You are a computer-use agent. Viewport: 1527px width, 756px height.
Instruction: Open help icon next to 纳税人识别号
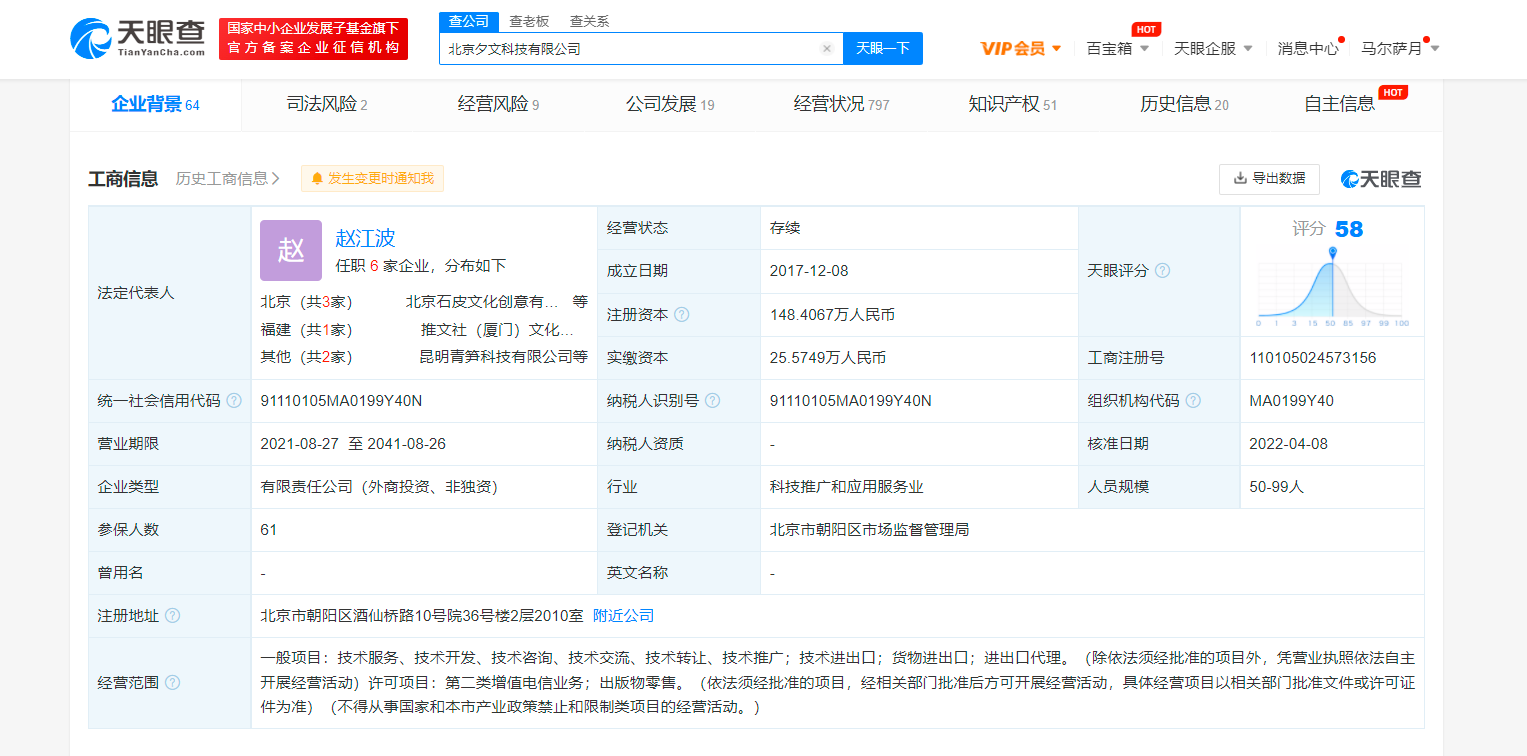(712, 400)
